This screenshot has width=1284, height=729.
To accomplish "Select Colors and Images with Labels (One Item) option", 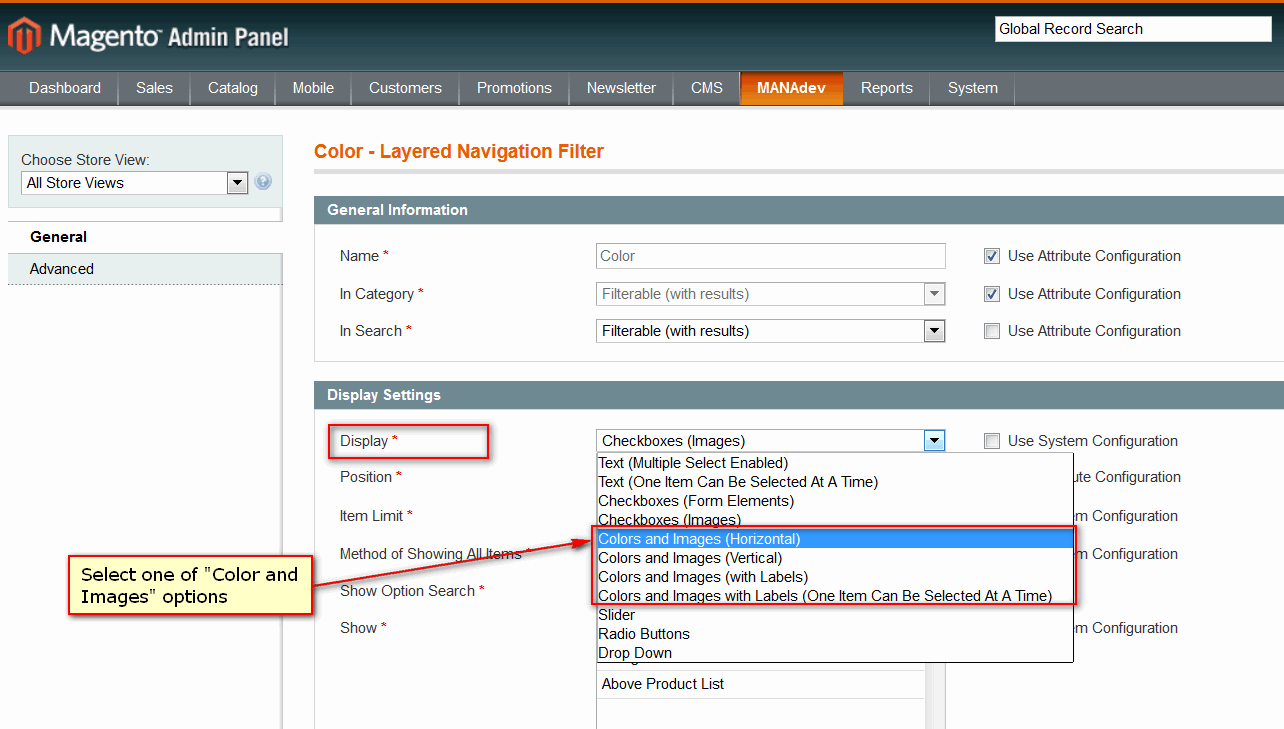I will [x=835, y=596].
